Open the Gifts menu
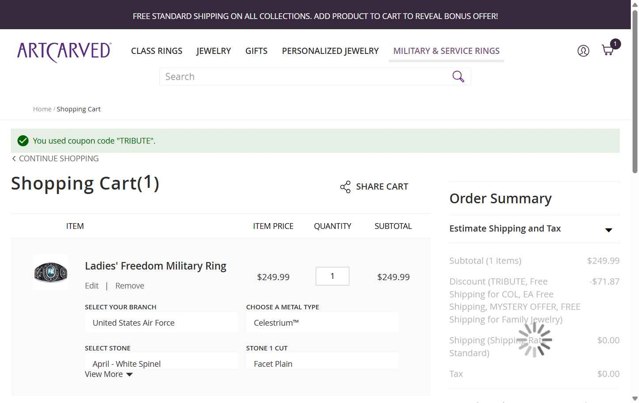639x403 pixels. [x=256, y=51]
